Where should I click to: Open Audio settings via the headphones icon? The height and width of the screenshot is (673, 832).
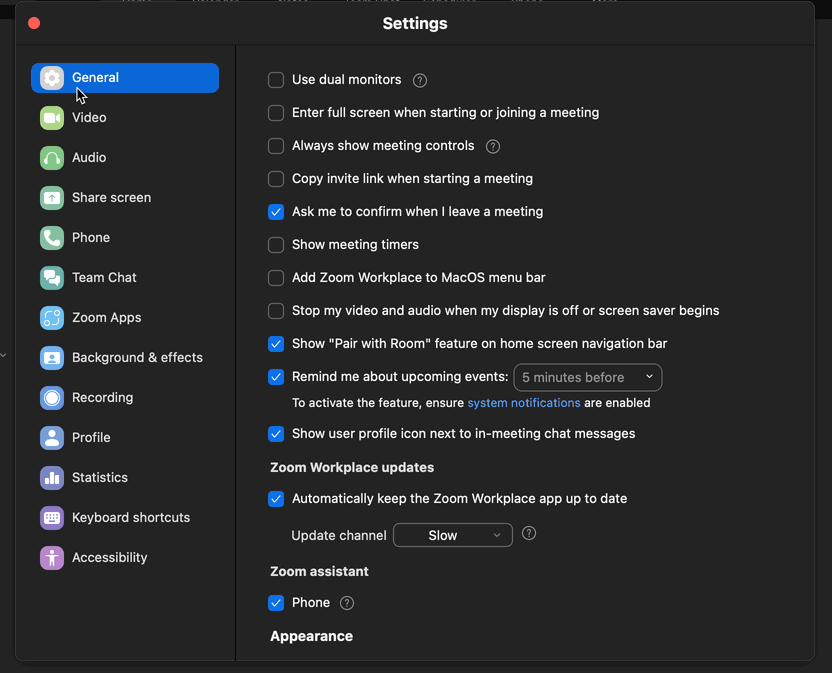[51, 157]
